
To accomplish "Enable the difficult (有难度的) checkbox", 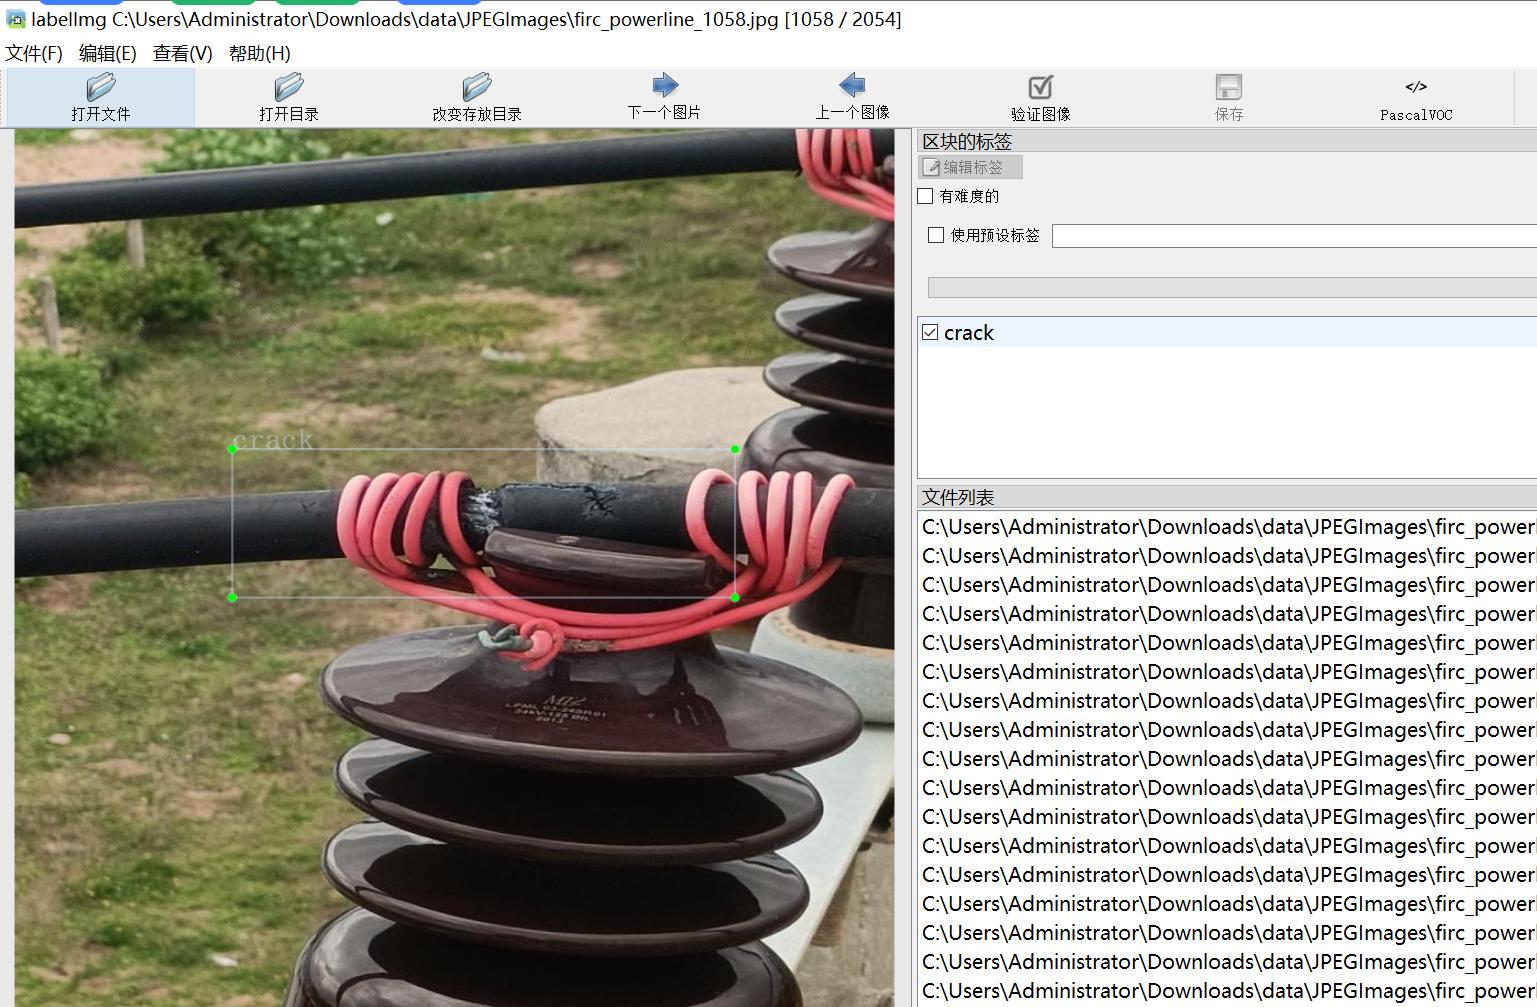I will pyautogui.click(x=926, y=196).
